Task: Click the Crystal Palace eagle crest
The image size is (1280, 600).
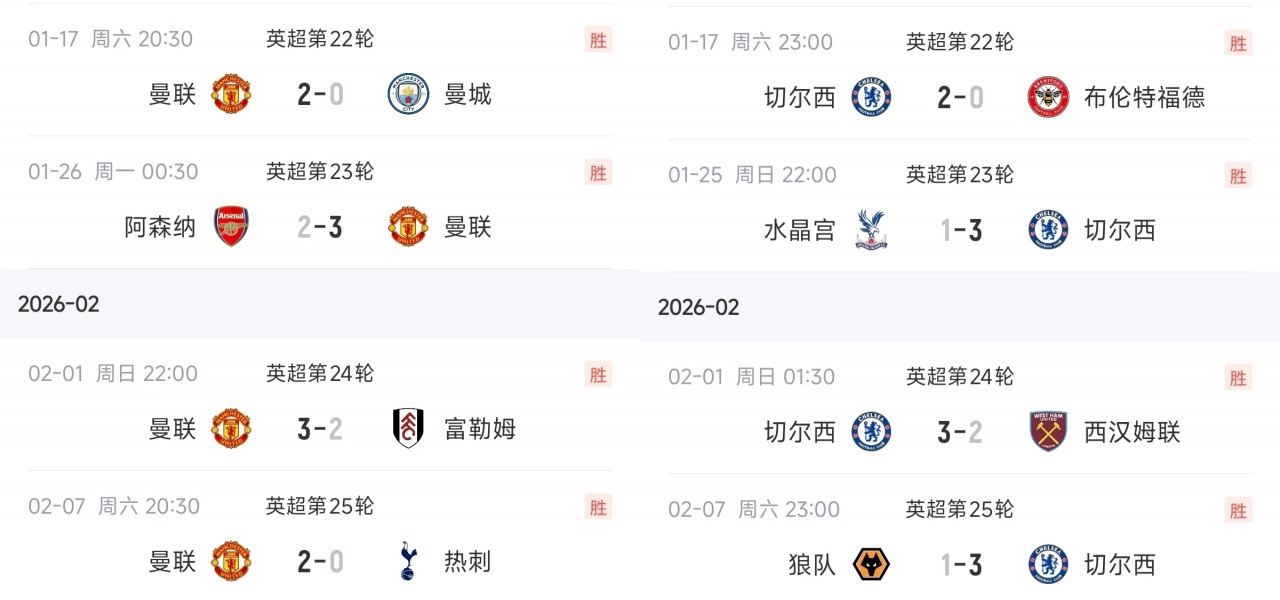Action: 871,230
